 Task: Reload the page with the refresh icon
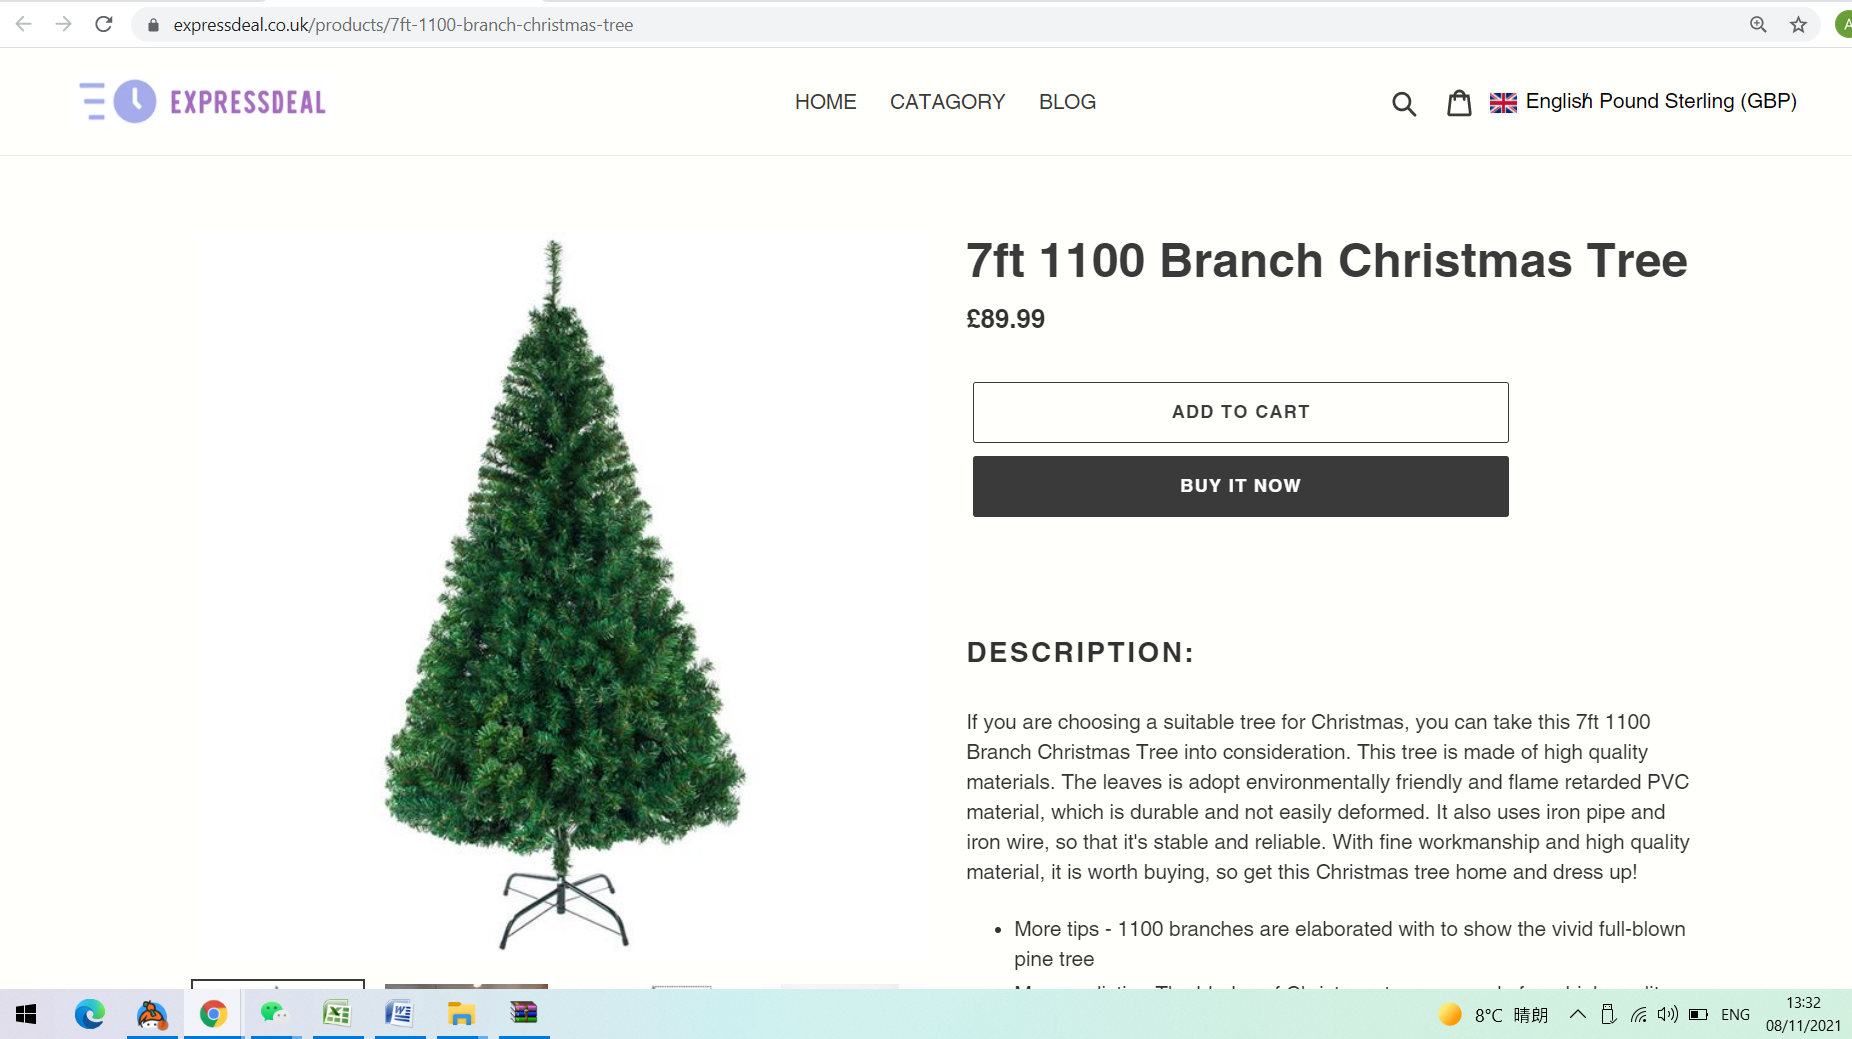[x=104, y=24]
